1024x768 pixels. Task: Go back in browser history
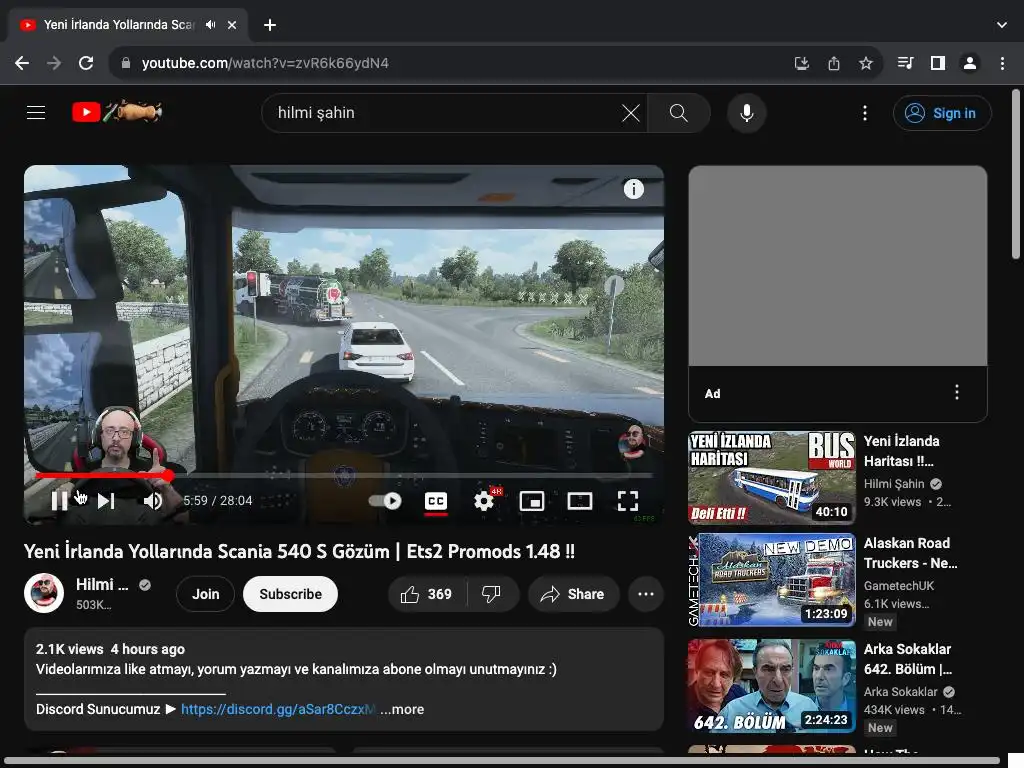pyautogui.click(x=22, y=63)
